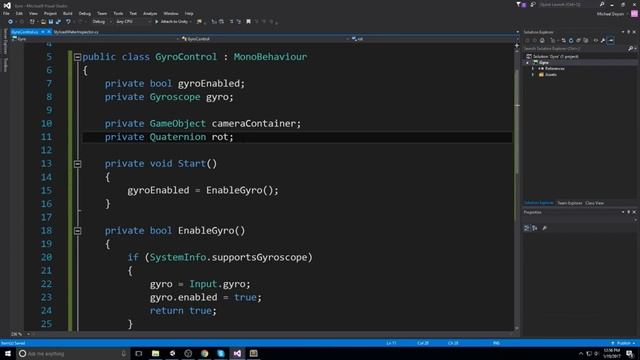
Task: Switch to the second open document tab
Action: [x=76, y=32]
